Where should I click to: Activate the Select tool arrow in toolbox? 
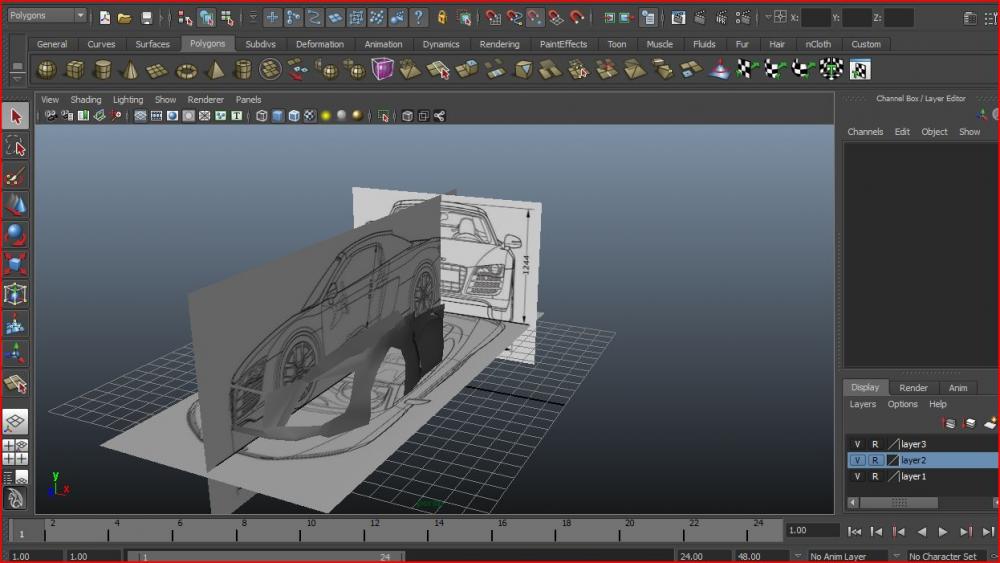tap(15, 117)
